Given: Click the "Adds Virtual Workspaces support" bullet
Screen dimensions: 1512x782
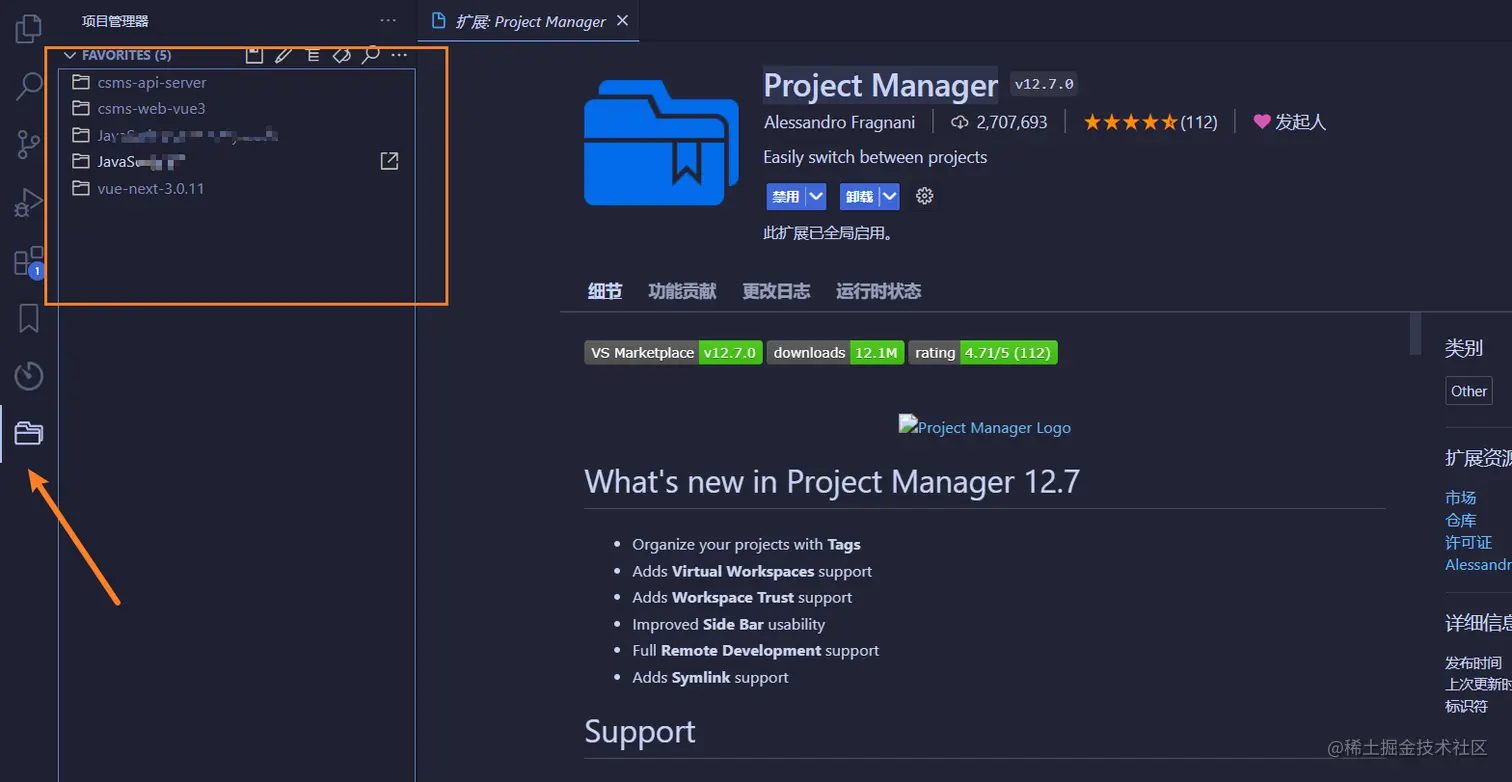Looking at the screenshot, I should click(752, 571).
